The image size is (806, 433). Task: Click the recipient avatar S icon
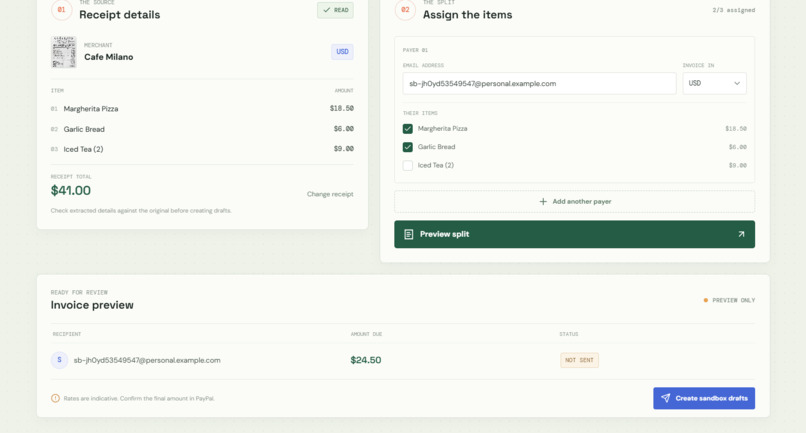click(x=60, y=360)
